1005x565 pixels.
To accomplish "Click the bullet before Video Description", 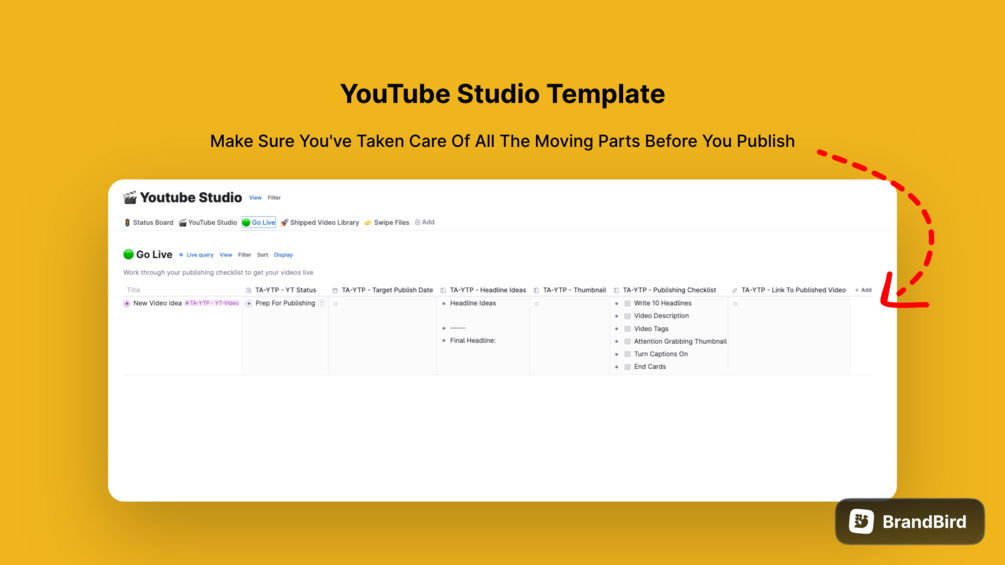I will [x=617, y=316].
